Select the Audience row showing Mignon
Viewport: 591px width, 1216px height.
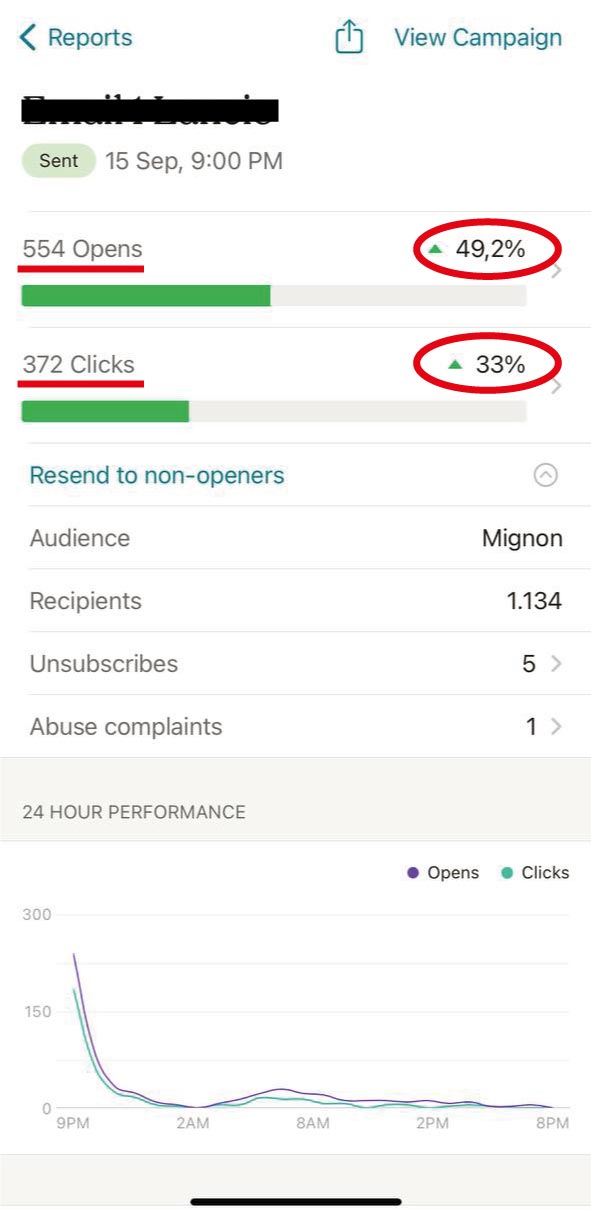click(x=295, y=538)
